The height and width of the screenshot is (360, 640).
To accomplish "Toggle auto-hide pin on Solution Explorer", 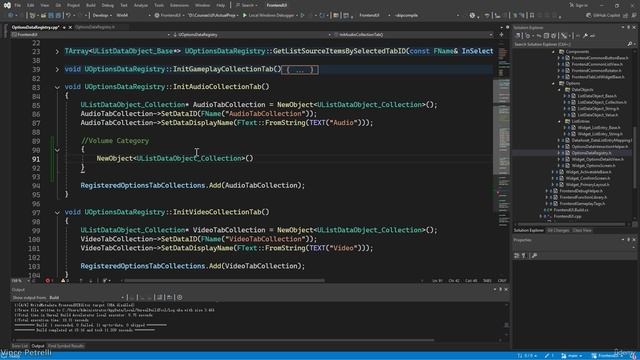I will point(629,27).
